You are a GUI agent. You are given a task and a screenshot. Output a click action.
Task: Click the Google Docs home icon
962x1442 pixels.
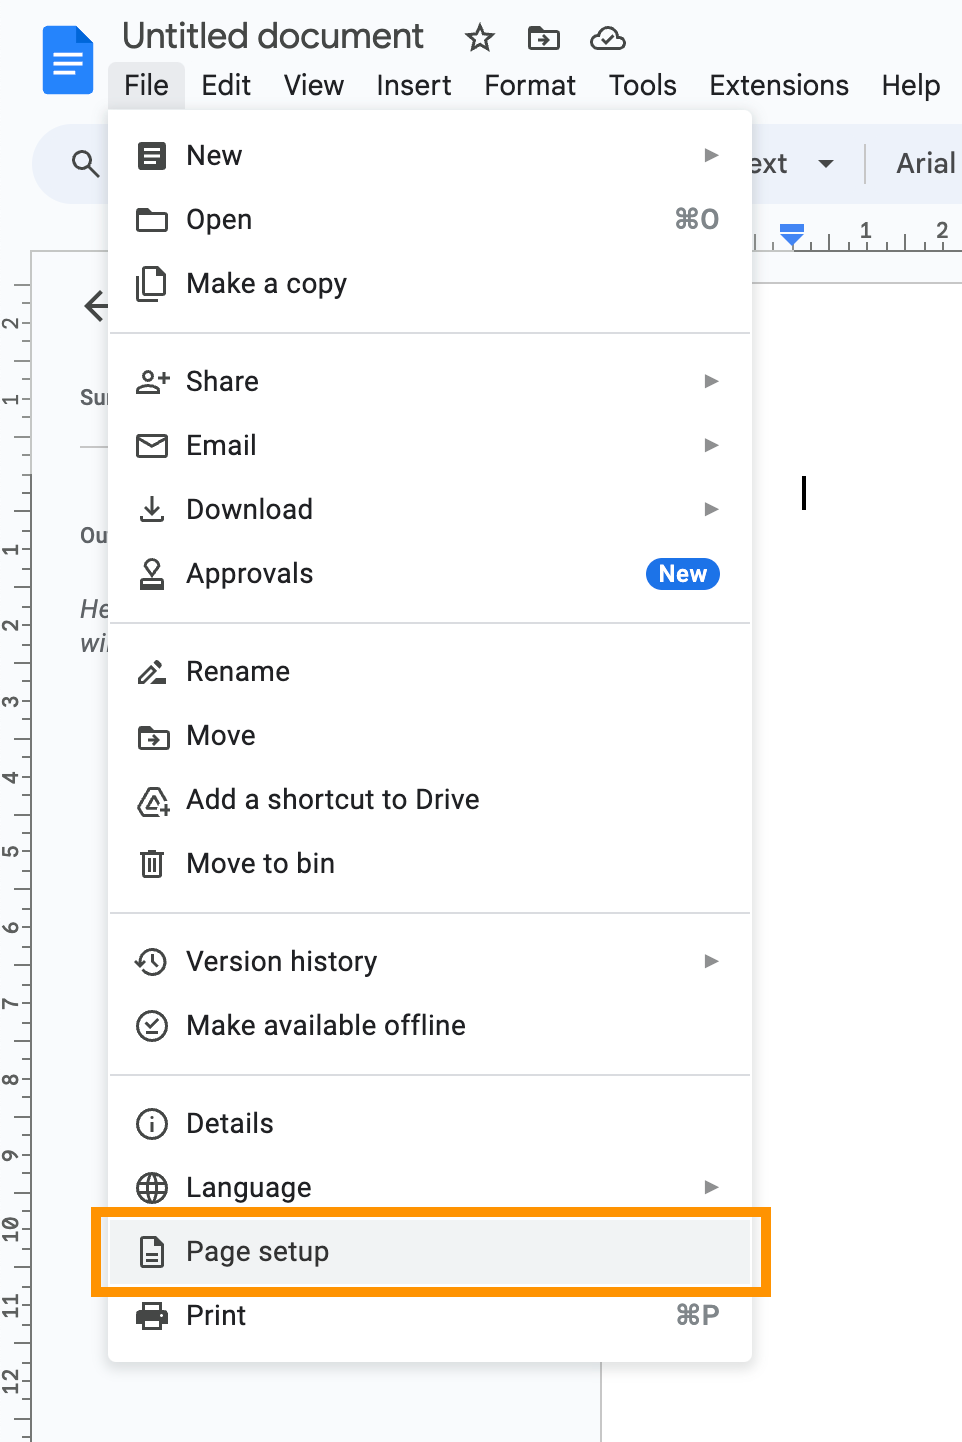(68, 60)
